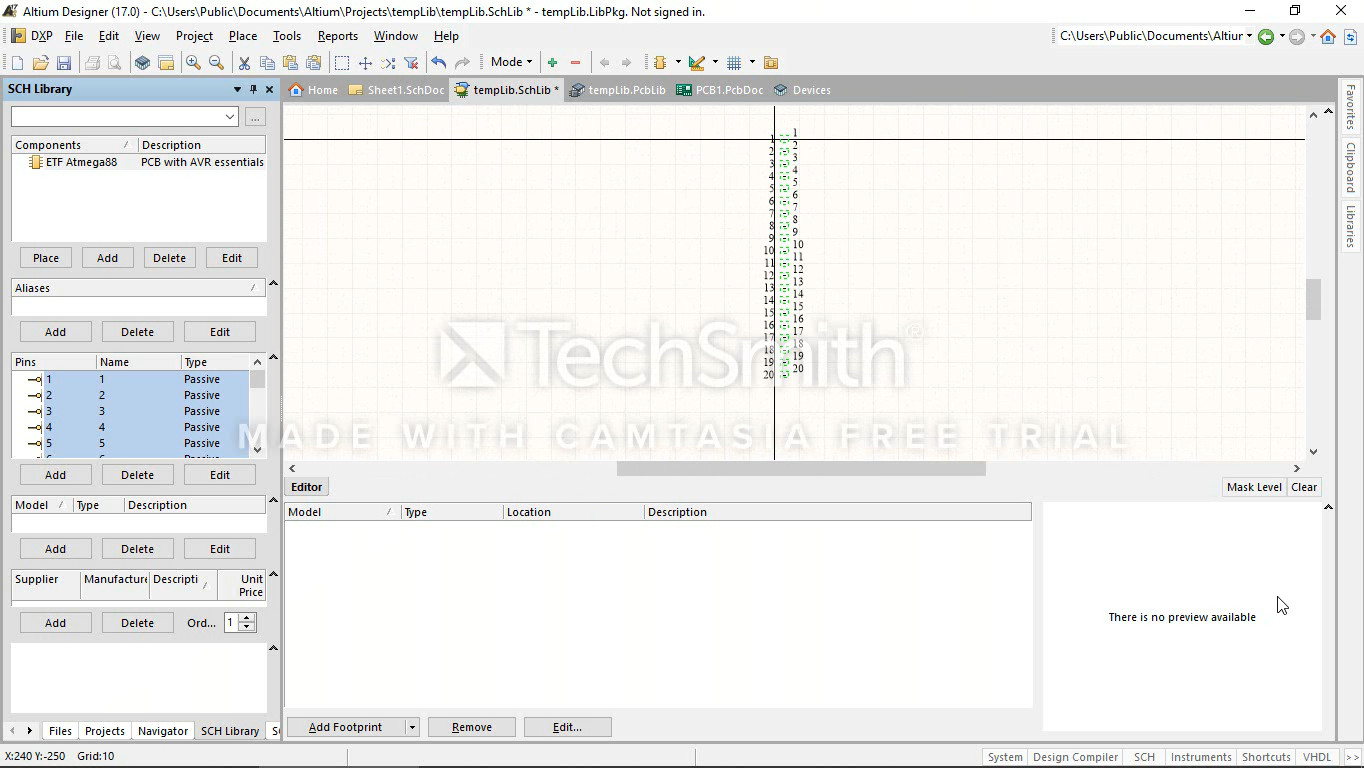Increase the order quantity stepper
The image size is (1364, 768).
coord(247,618)
